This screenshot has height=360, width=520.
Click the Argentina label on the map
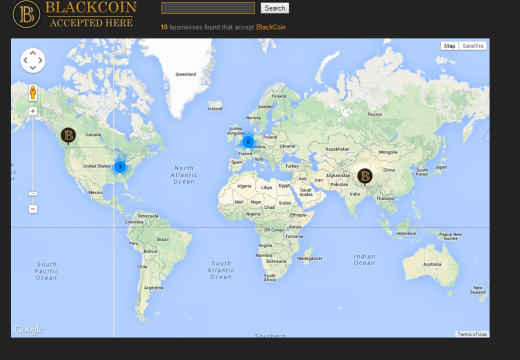pos(153,288)
